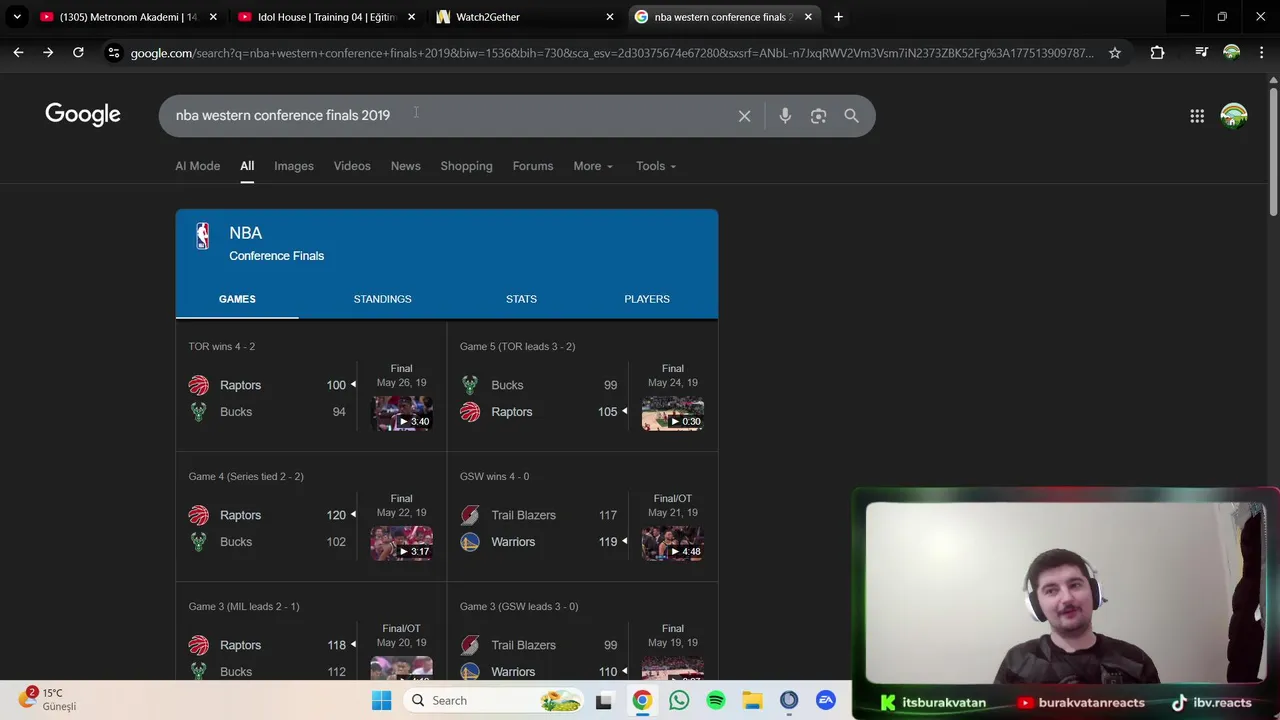Reload the Google search page
The image size is (1280, 720).
point(78,52)
